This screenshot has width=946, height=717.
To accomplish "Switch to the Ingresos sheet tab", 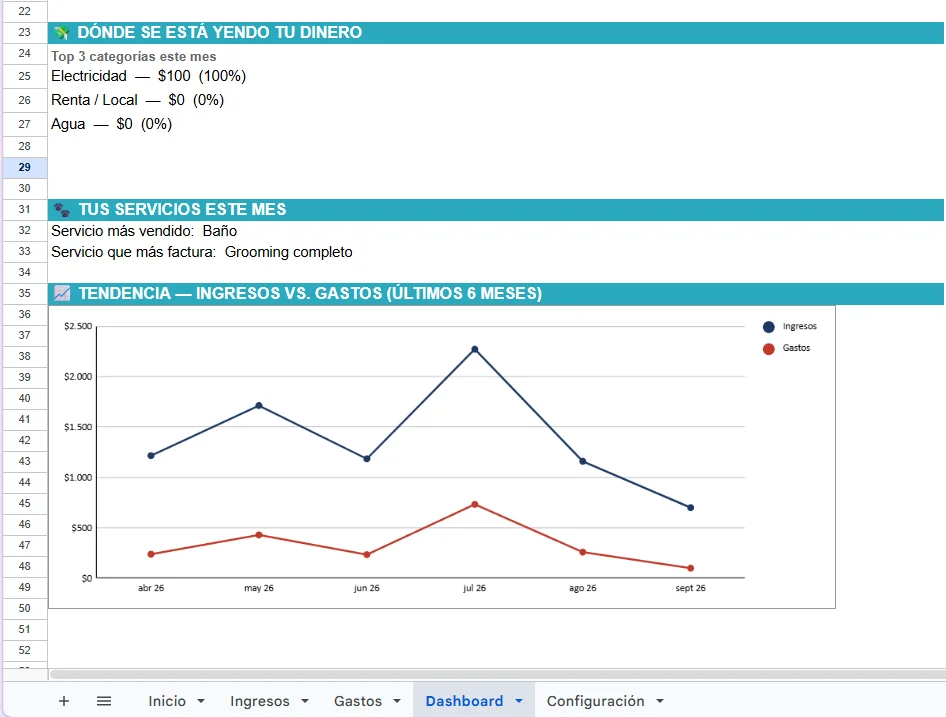I will point(259,701).
